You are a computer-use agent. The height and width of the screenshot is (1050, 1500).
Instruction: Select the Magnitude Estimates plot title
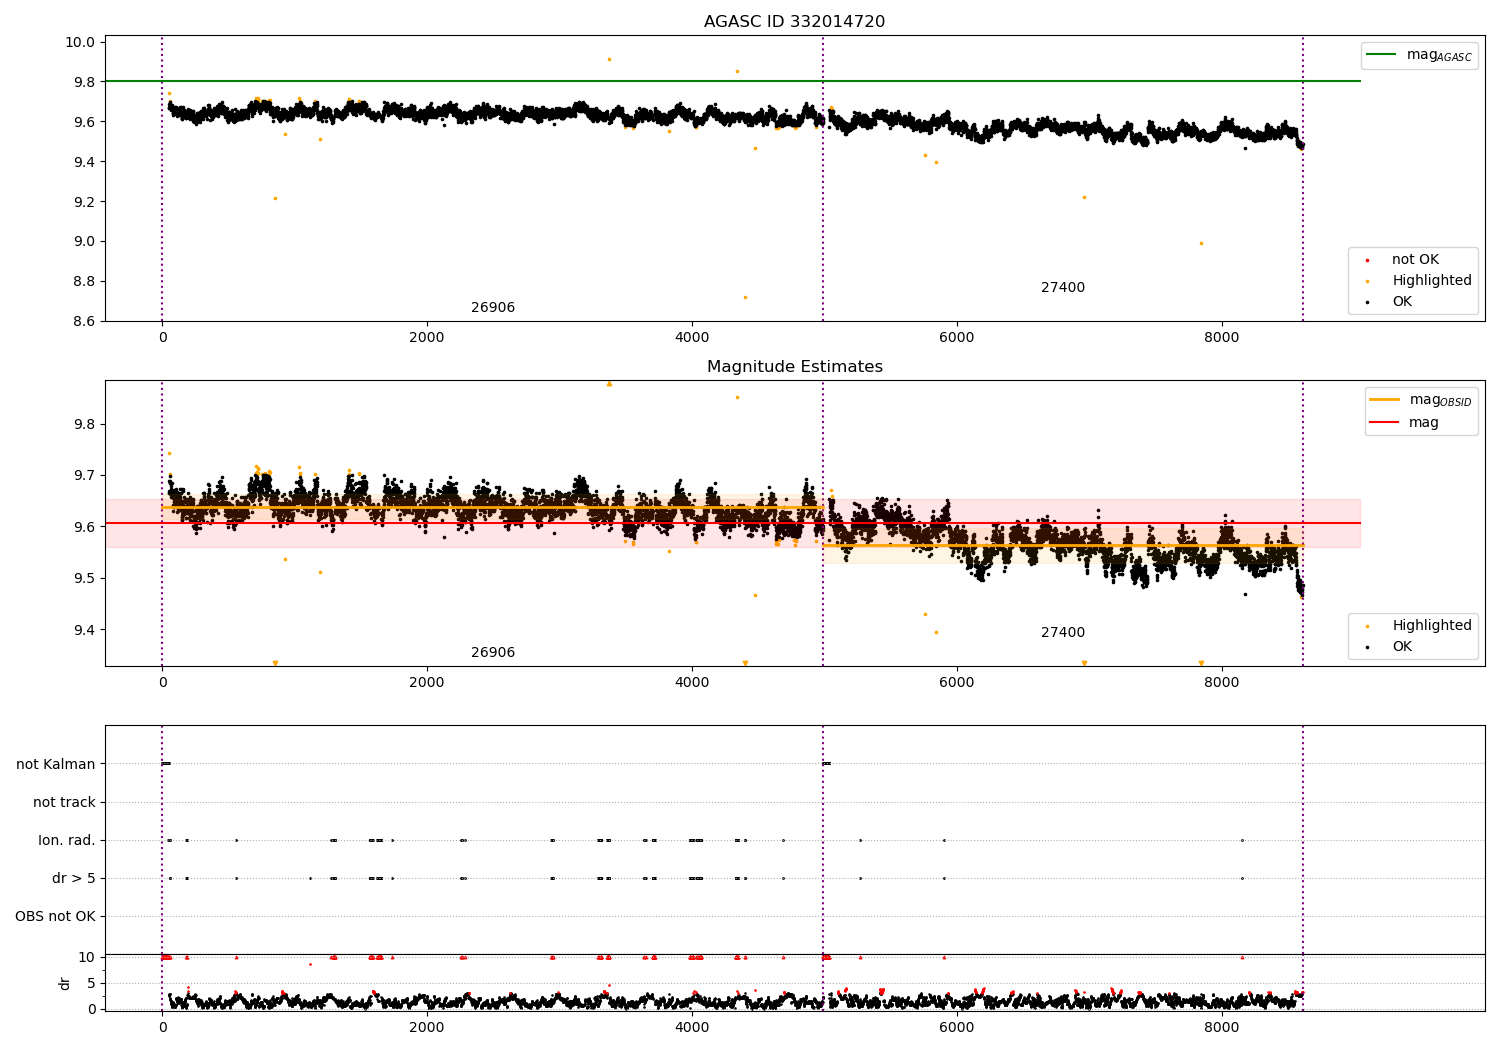tap(794, 367)
